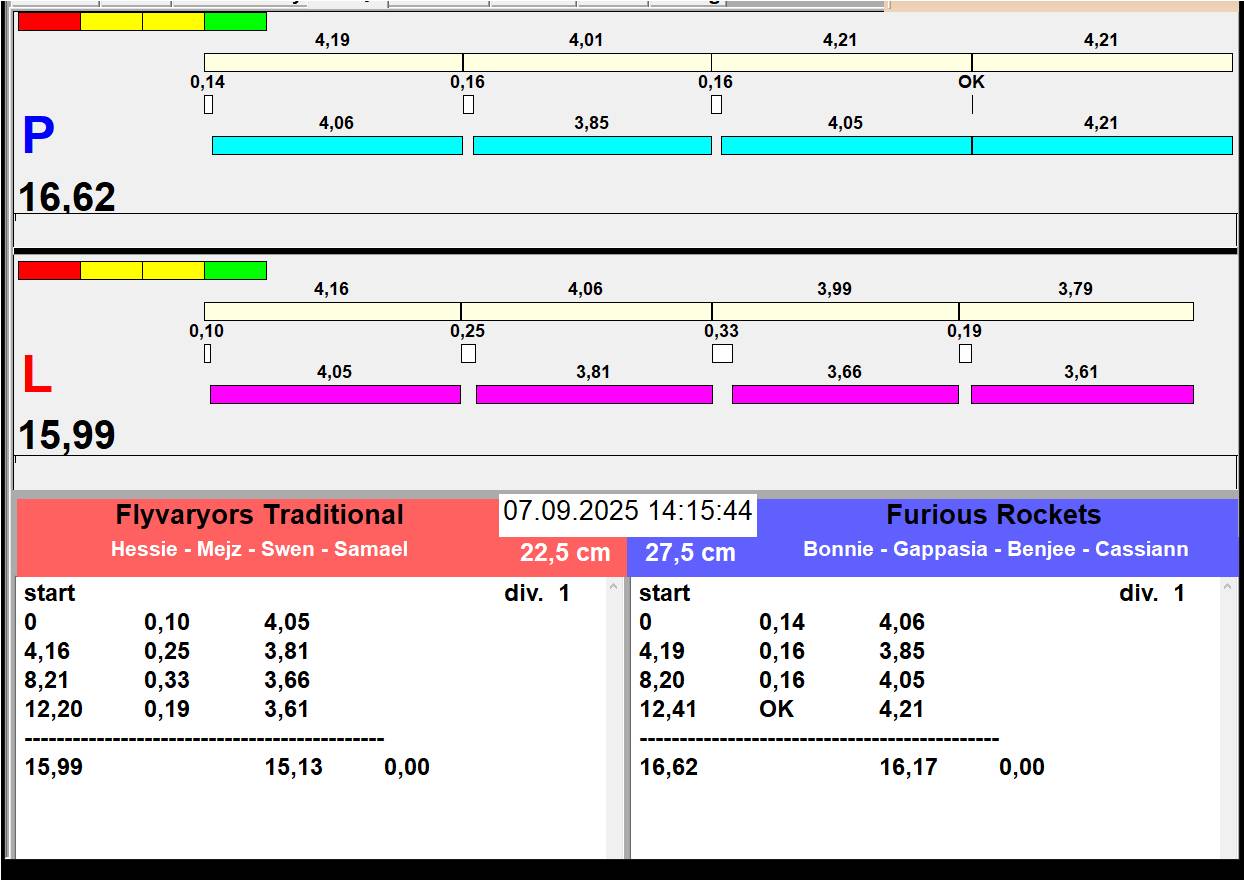1244x880 pixels.
Task: Click 0,14 in Furious Rockets results list
Action: tap(782, 622)
